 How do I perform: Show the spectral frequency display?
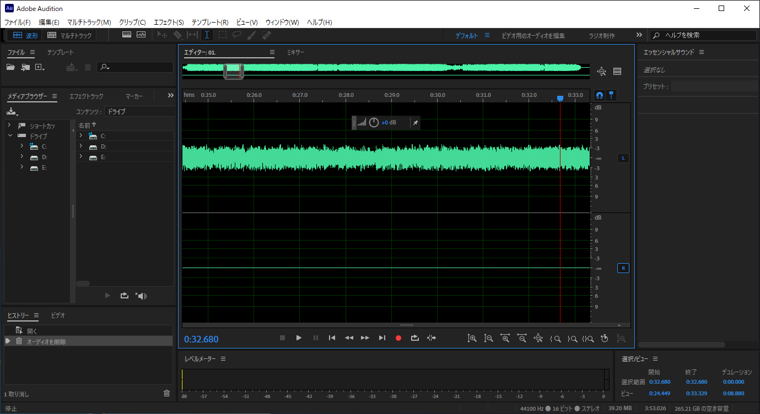click(x=127, y=35)
